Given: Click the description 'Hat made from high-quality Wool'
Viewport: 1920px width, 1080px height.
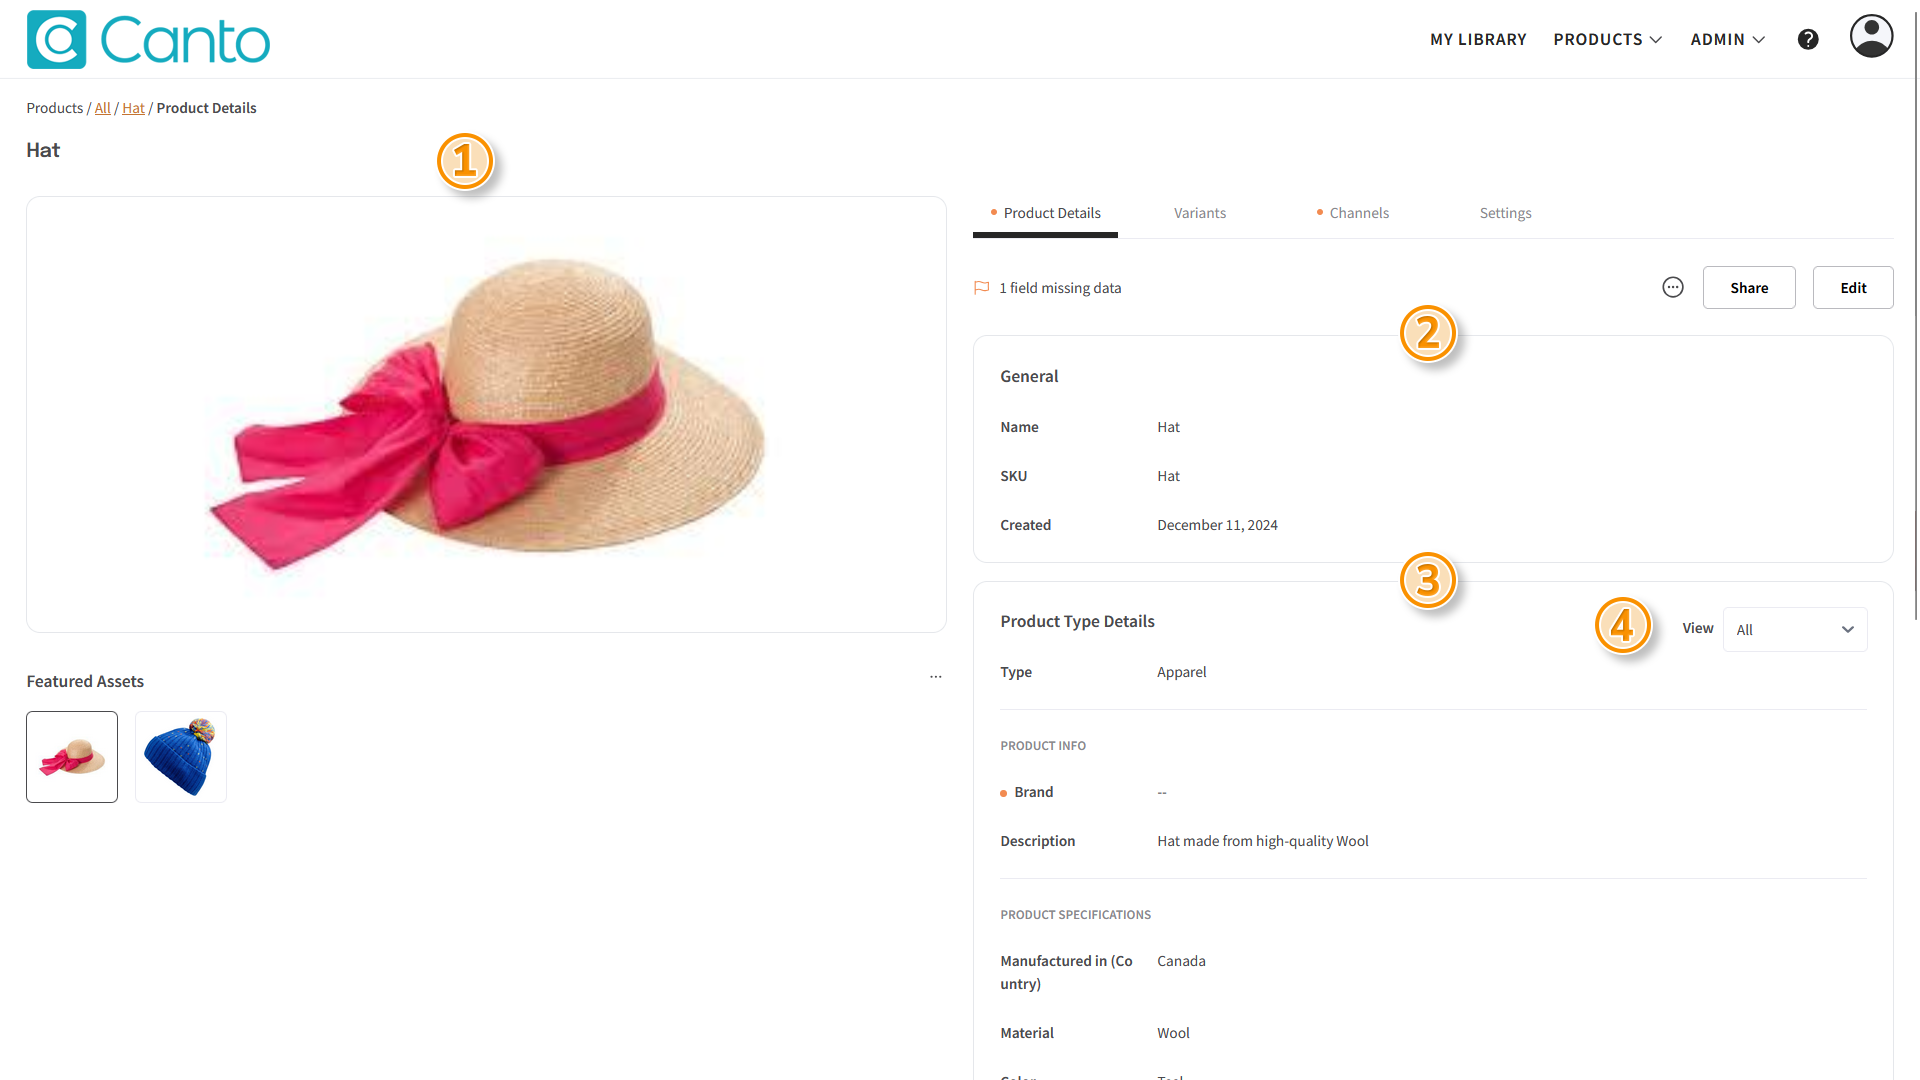Looking at the screenshot, I should click(1262, 841).
